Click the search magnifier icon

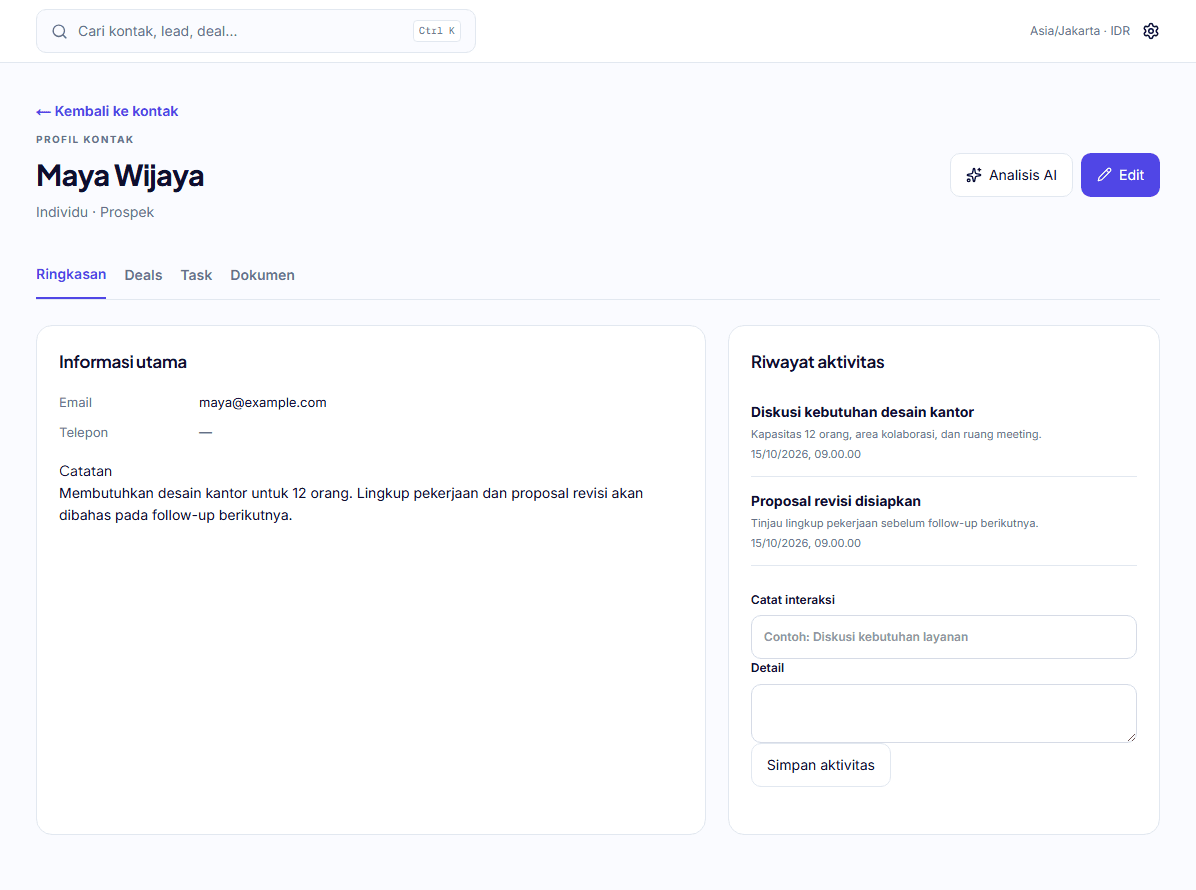(x=59, y=31)
